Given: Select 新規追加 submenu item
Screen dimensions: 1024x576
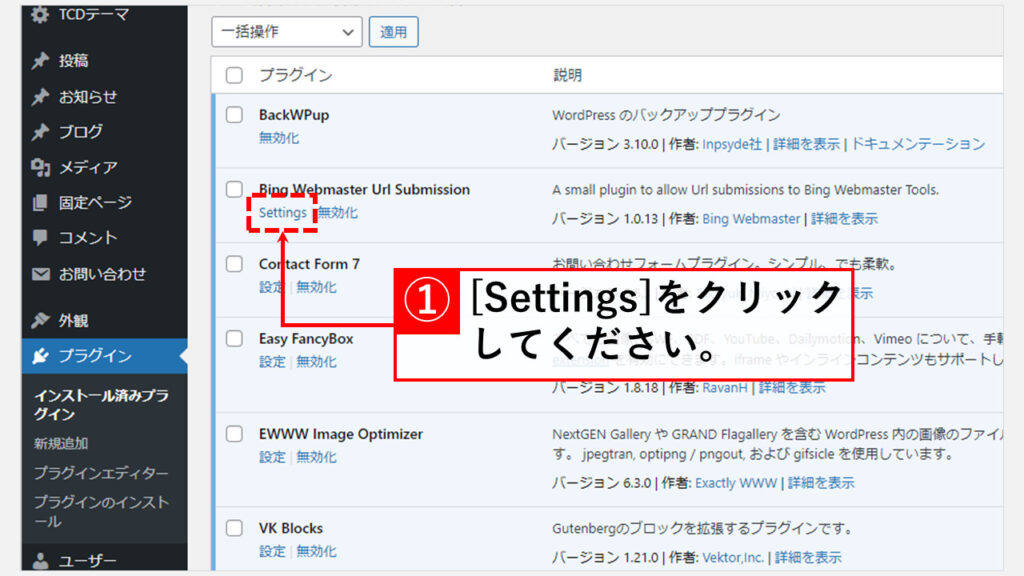Looking at the screenshot, I should (61, 443).
